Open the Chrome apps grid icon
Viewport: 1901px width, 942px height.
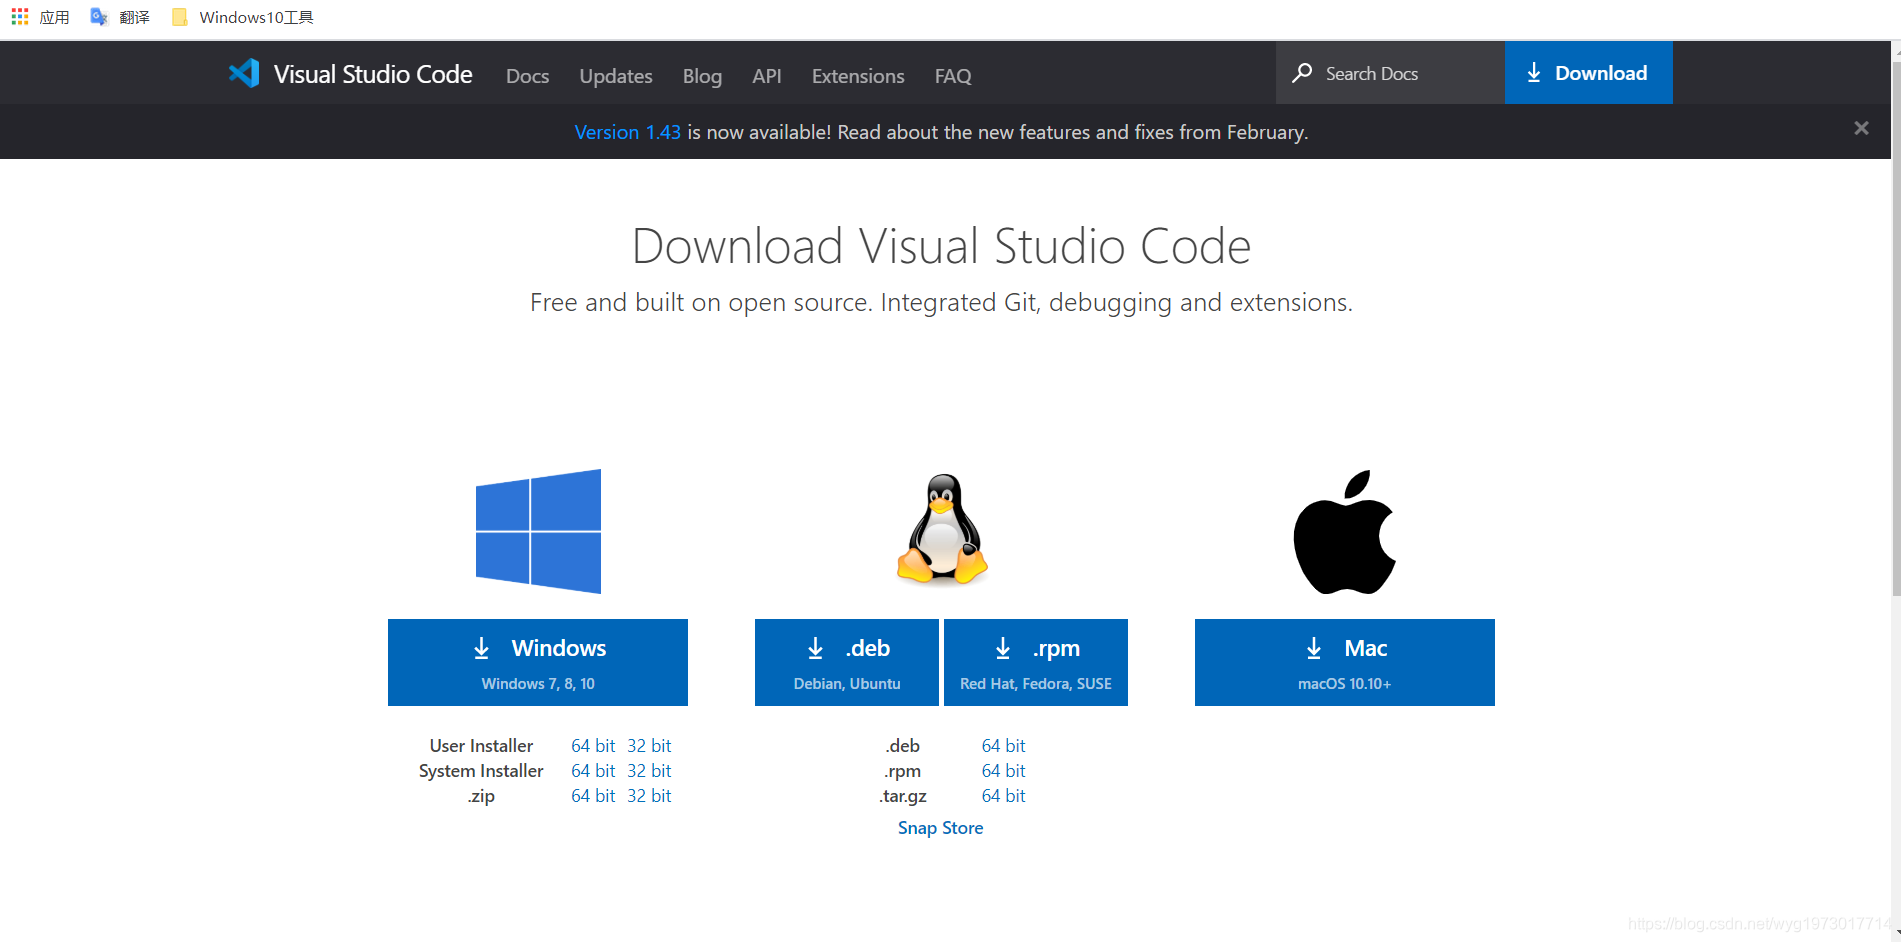point(19,17)
